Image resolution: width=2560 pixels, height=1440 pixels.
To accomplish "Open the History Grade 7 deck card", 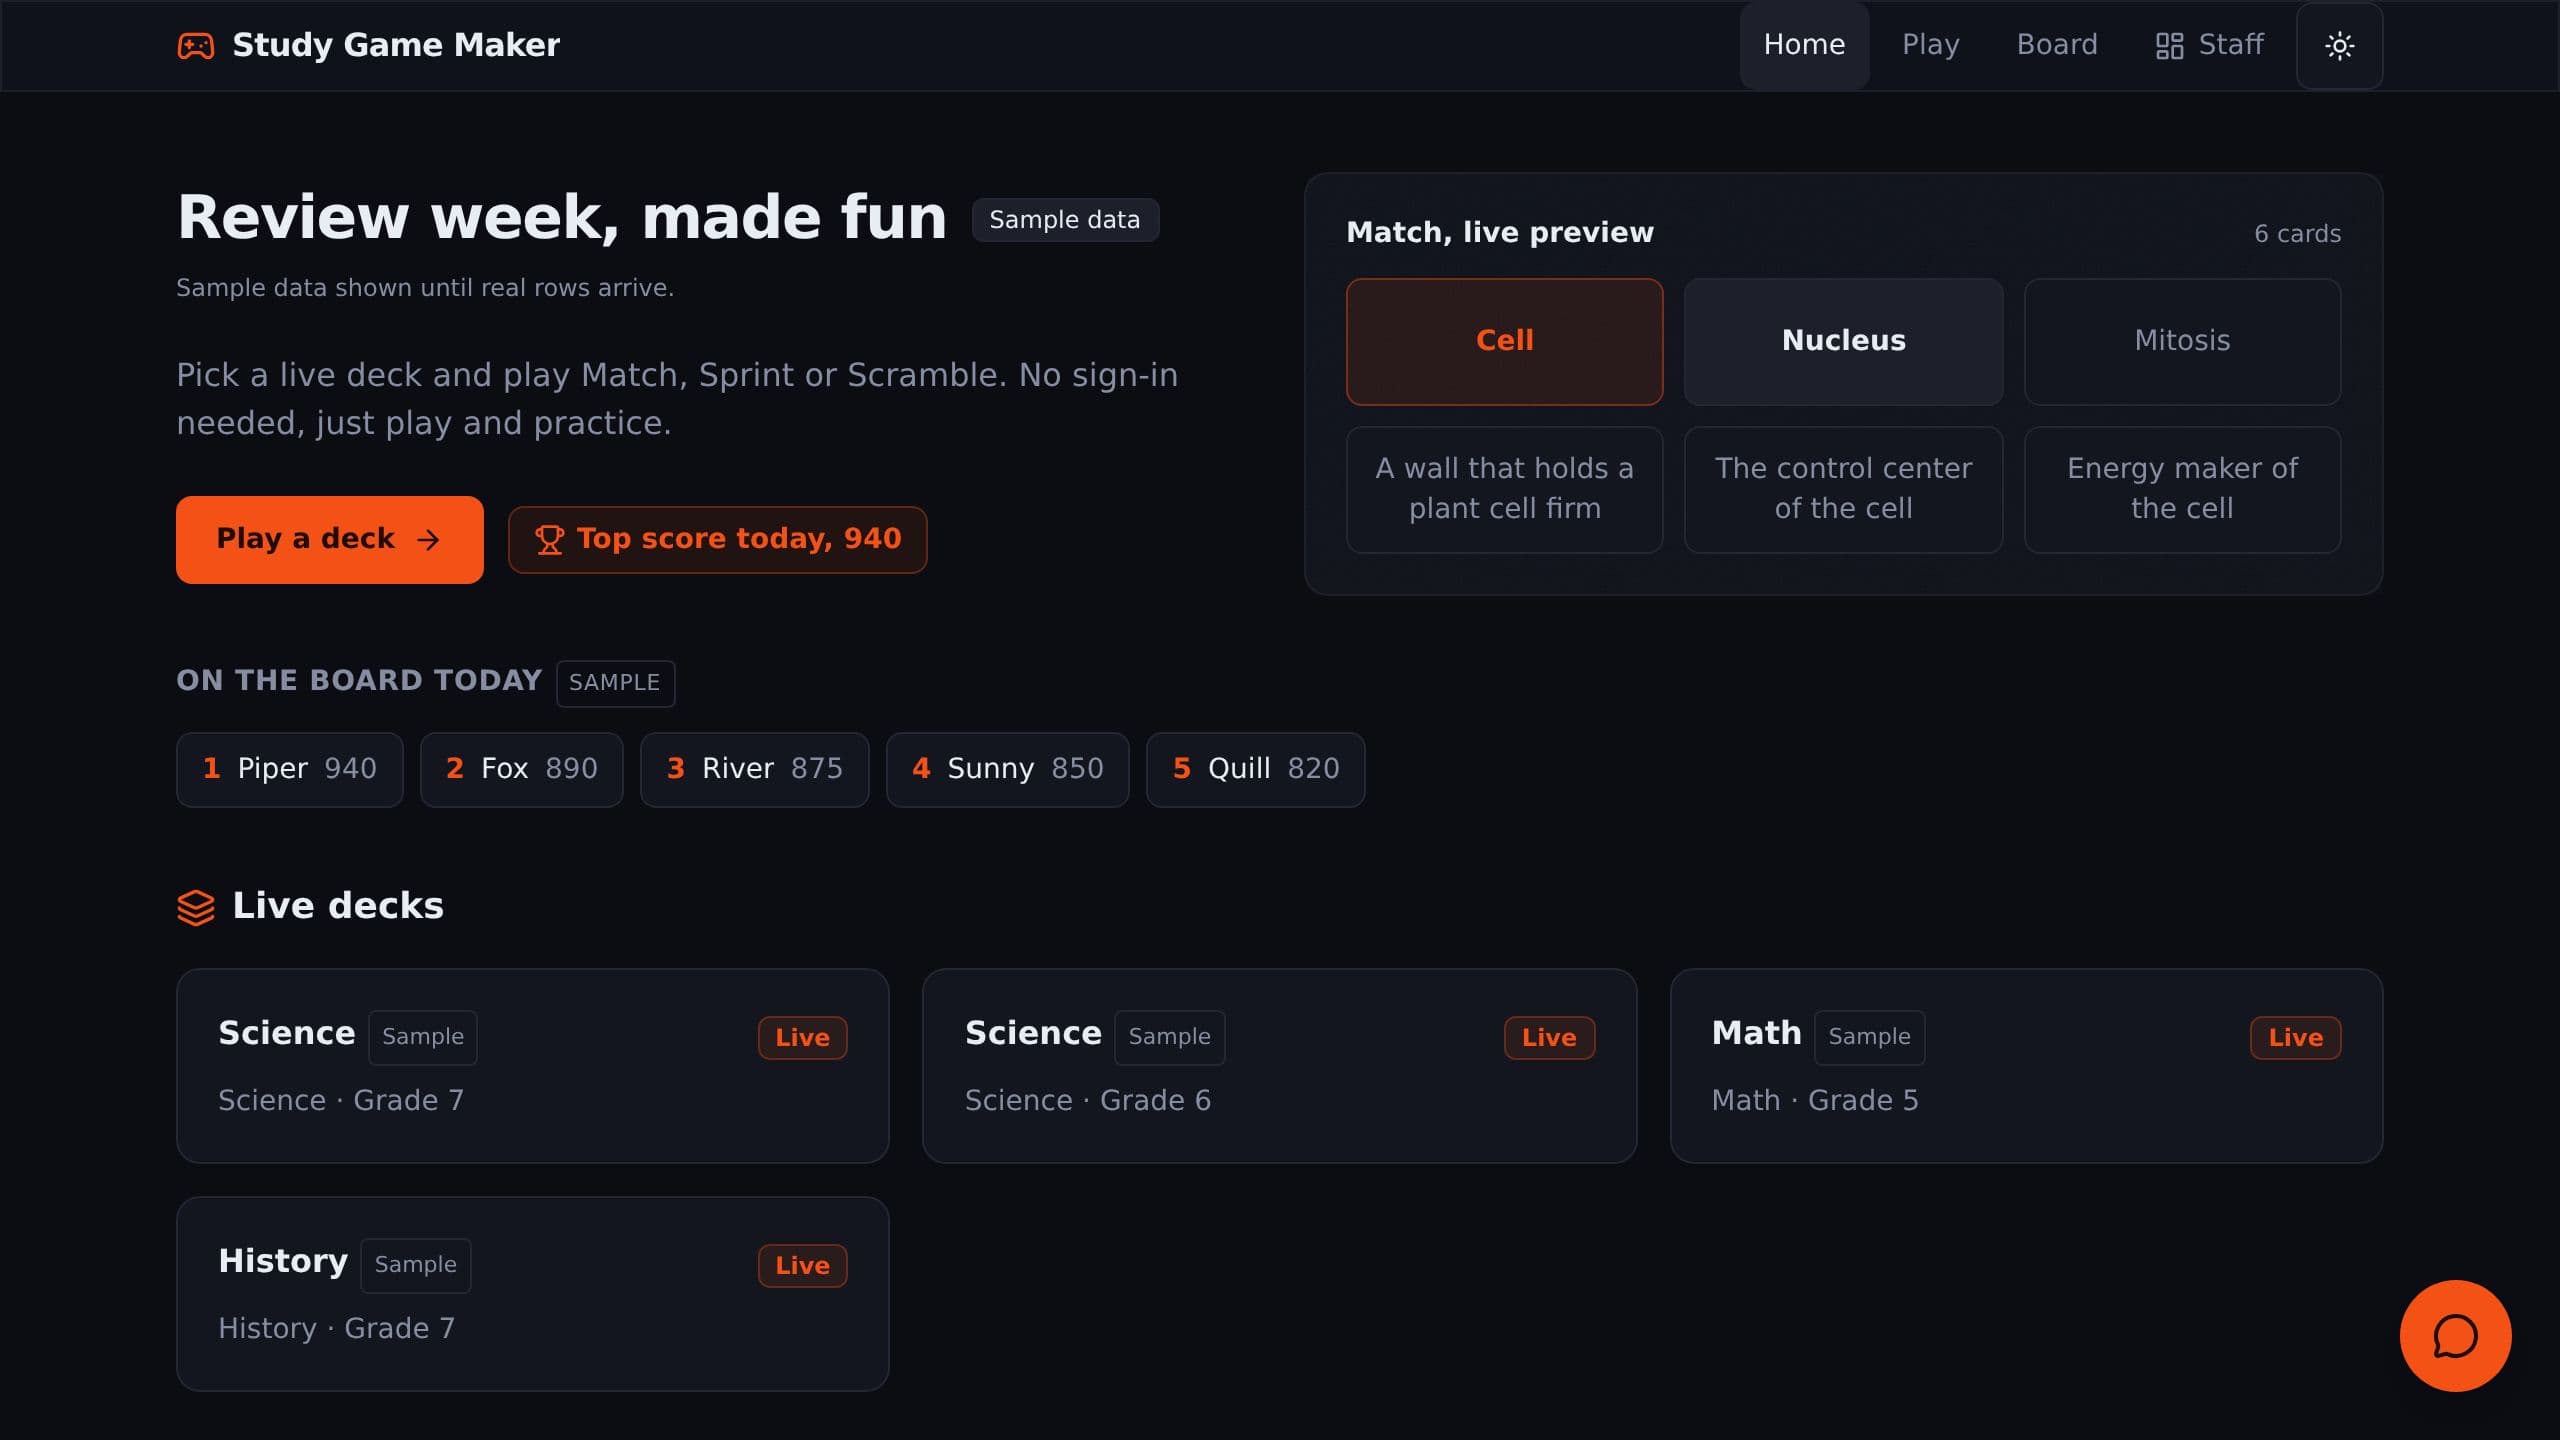I will (532, 1293).
